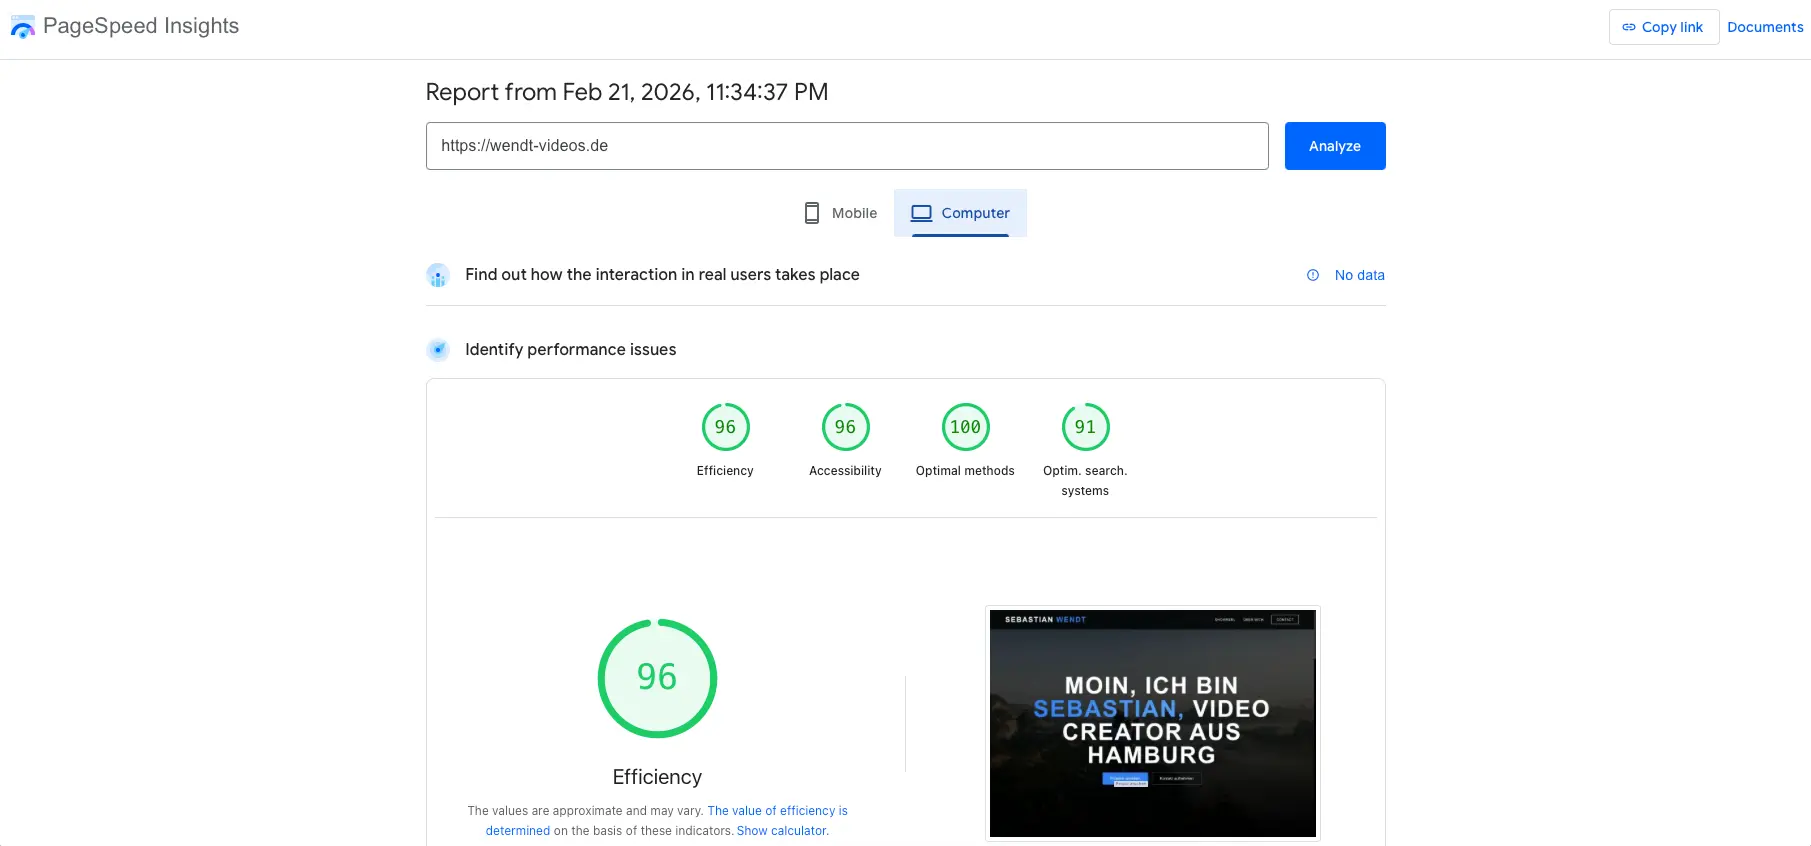
Task: Click the PageSpeed Insights logo icon
Action: tap(22, 27)
